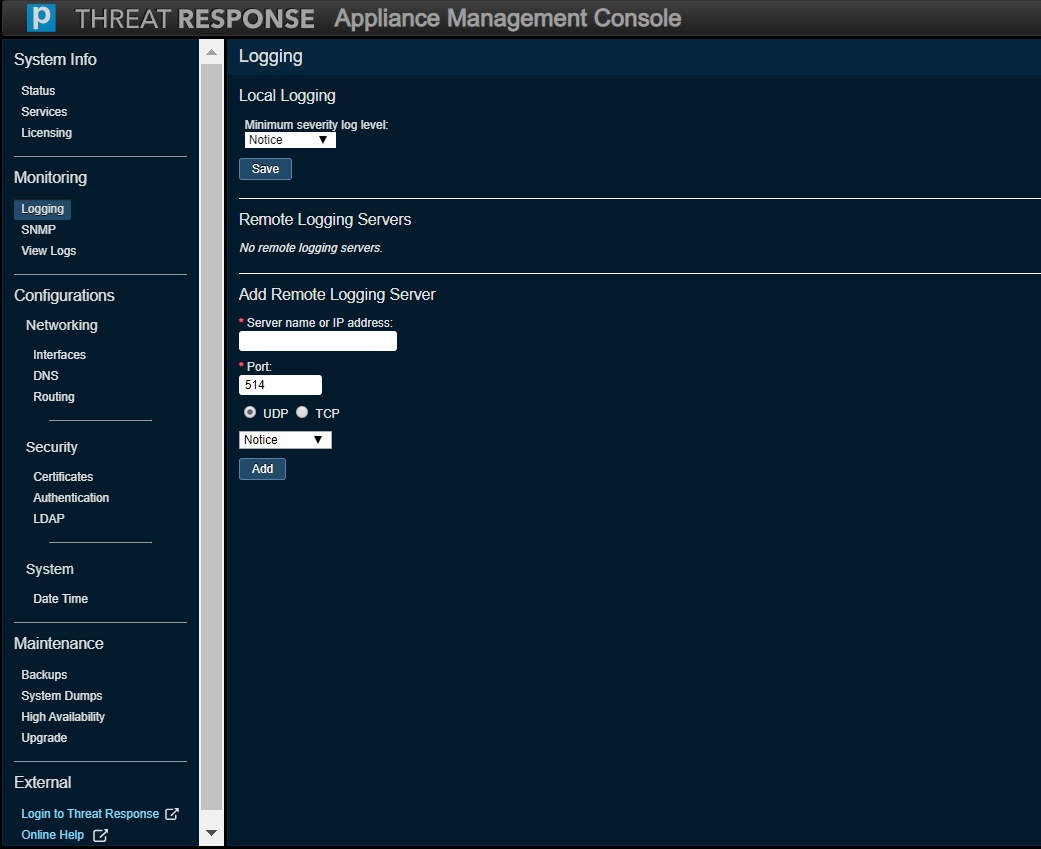Click external link icon beside Login to Threat Response
This screenshot has height=849, width=1041.
point(171,814)
